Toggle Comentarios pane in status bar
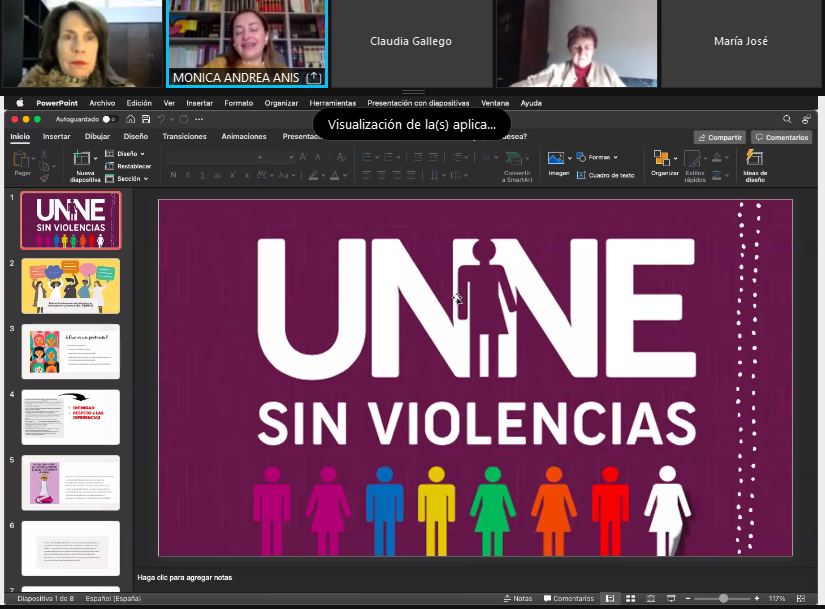Image resolution: width=825 pixels, height=609 pixels. tap(568, 598)
